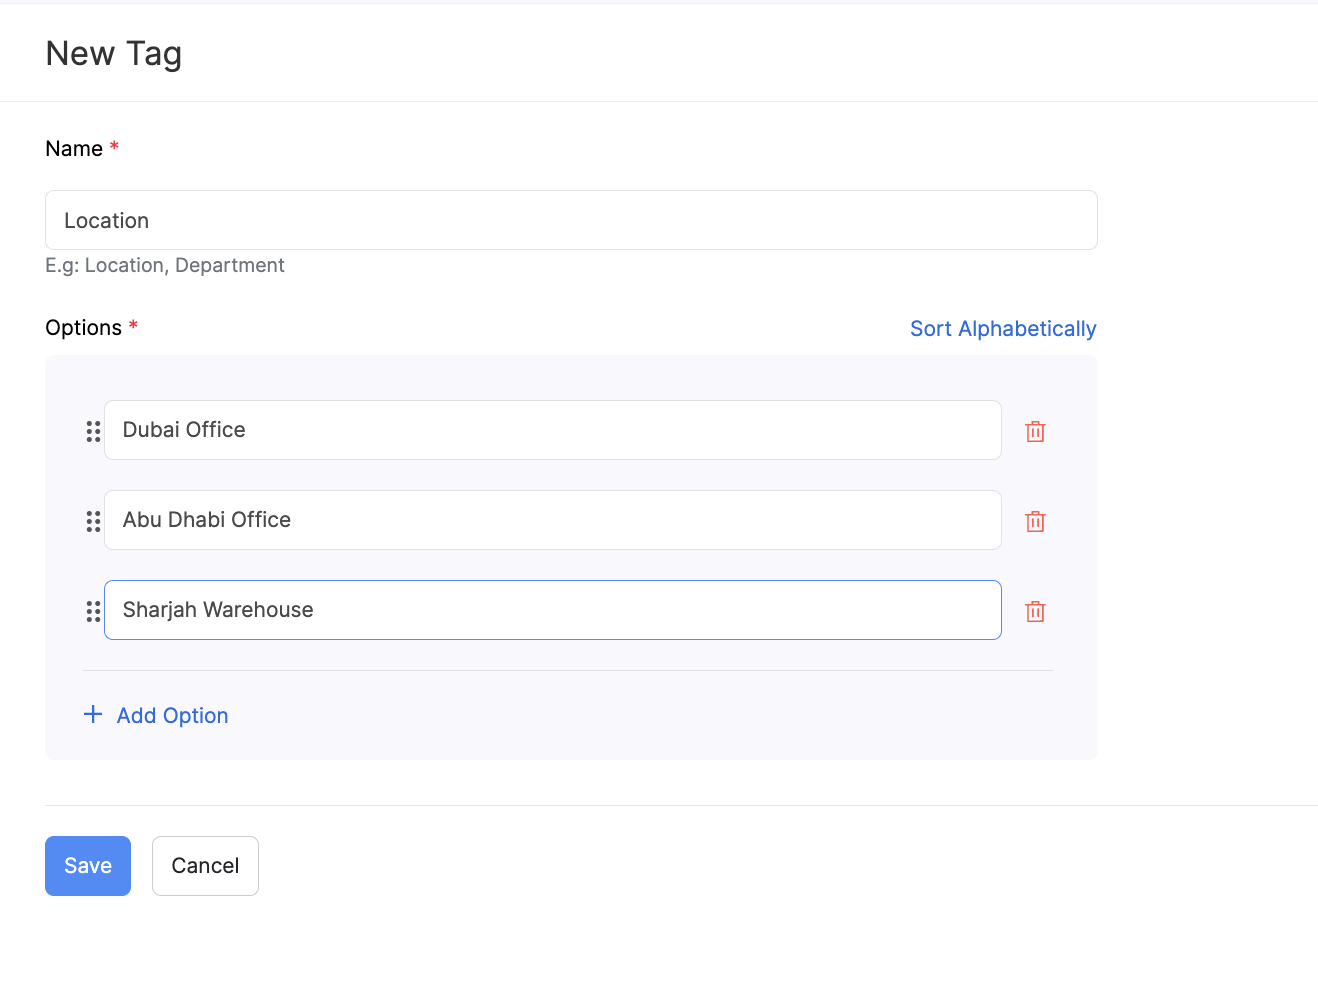This screenshot has height=984, width=1318.
Task: Sort the options alphabetically
Action: 1002,329
